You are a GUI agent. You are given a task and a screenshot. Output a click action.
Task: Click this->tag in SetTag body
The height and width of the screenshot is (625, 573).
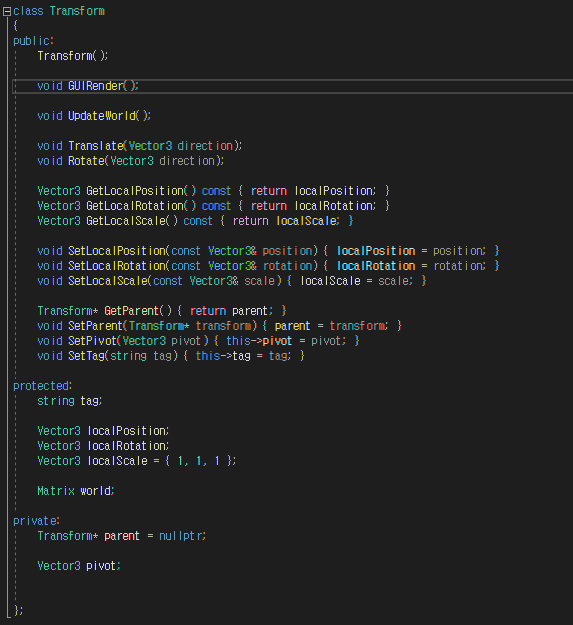pos(223,356)
